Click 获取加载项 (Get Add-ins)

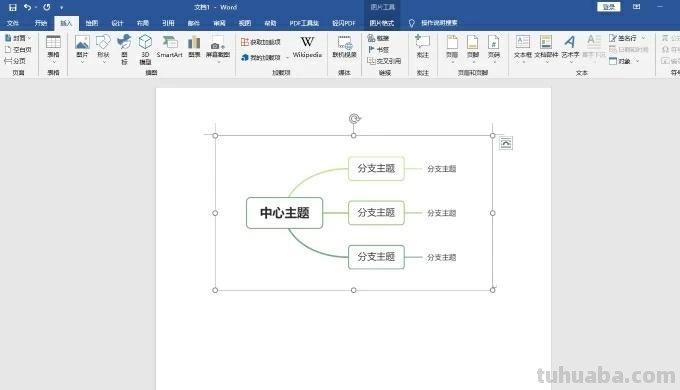(261, 42)
